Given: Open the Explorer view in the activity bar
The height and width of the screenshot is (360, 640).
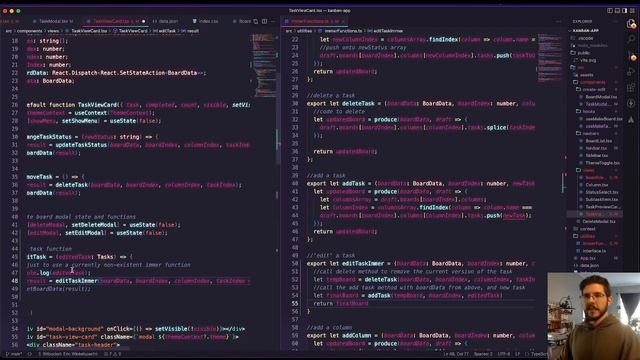Looking at the screenshot, I should tap(631, 24).
